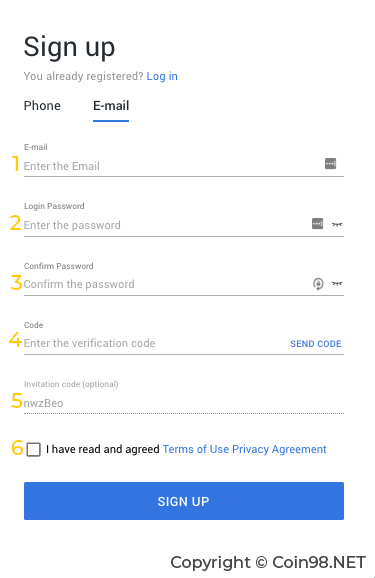Click the password manager icon in Email field
The image size is (375, 578).
click(330, 164)
